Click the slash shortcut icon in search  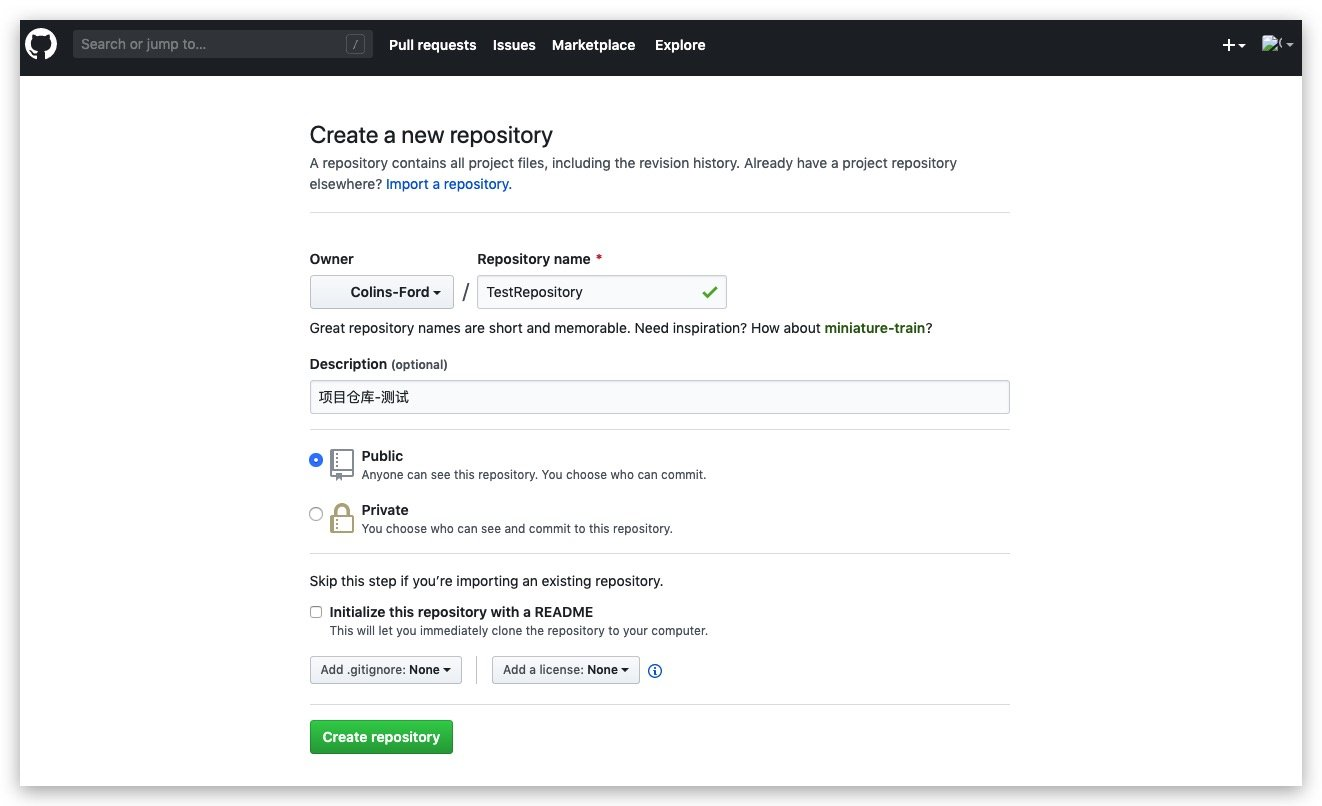[355, 44]
